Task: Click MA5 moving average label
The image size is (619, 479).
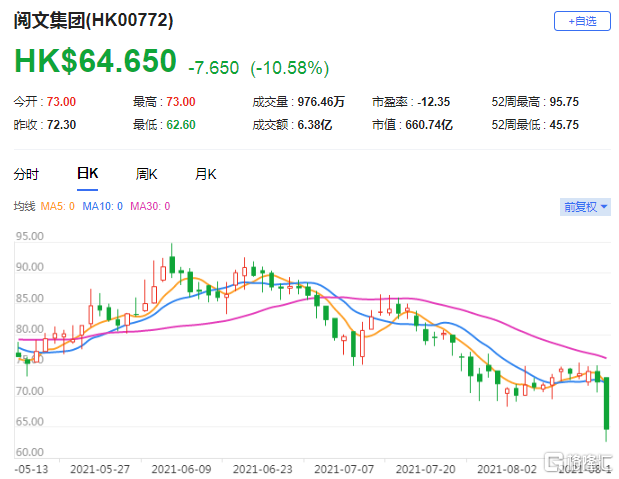Action: pyautogui.click(x=58, y=206)
